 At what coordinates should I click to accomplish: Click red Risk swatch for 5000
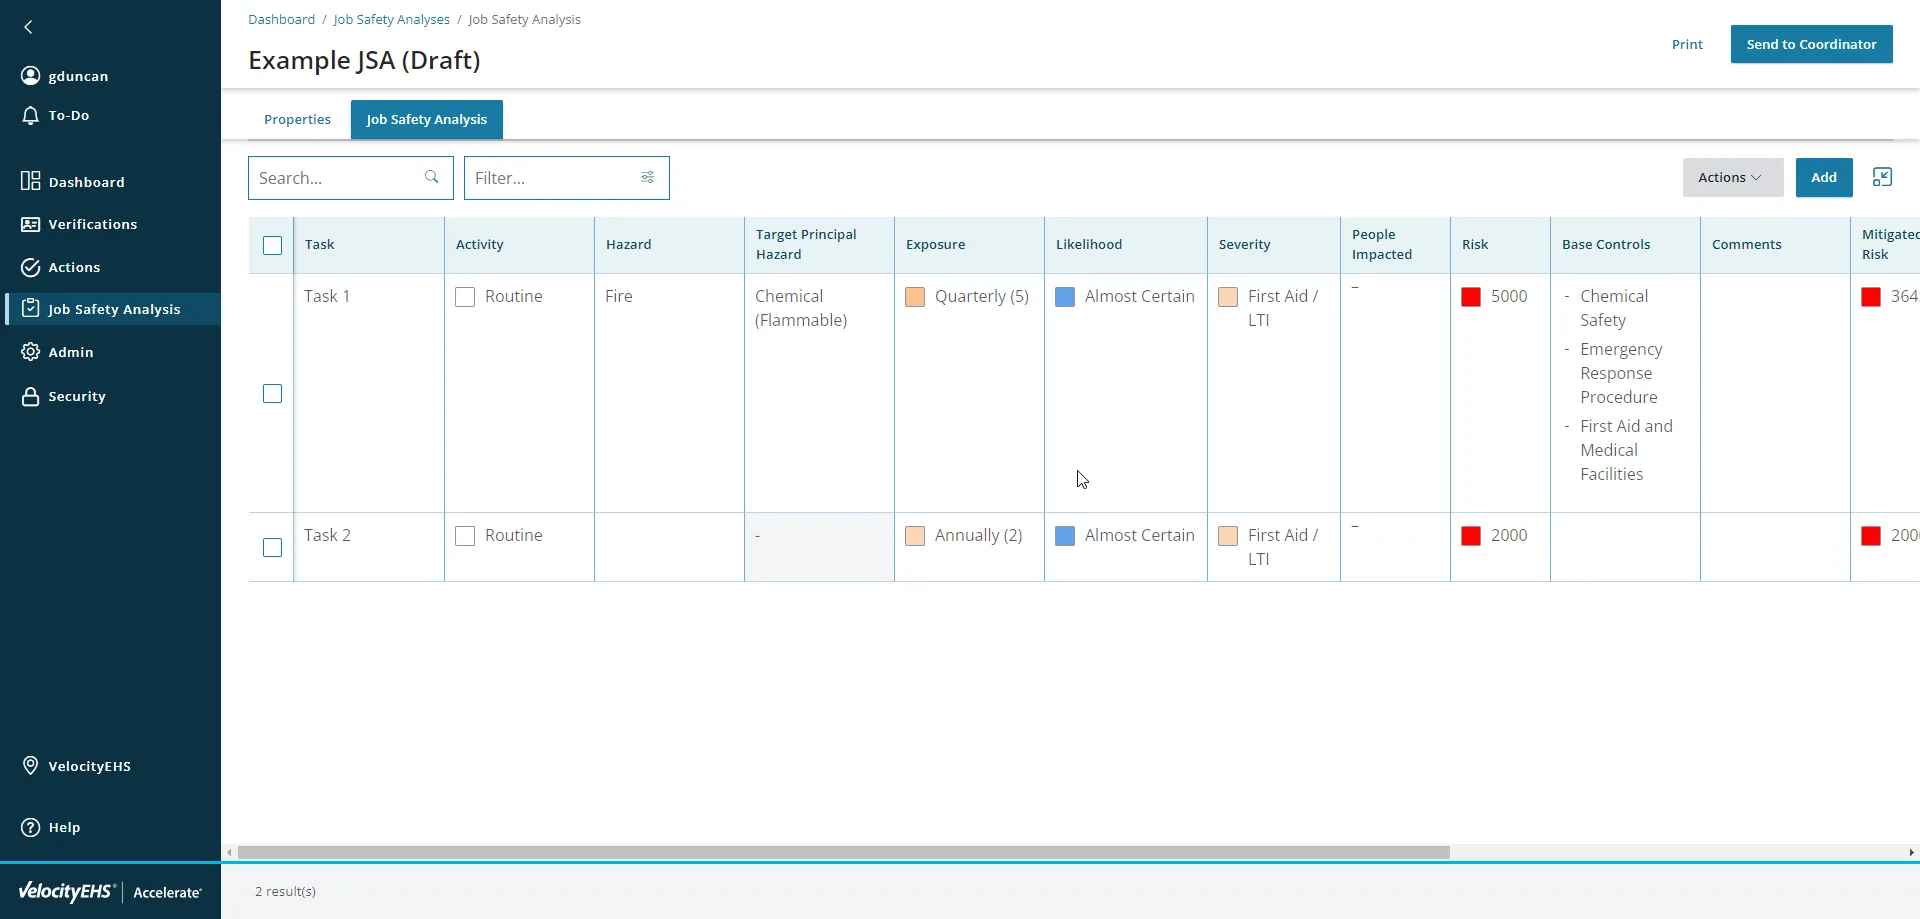[x=1471, y=297]
